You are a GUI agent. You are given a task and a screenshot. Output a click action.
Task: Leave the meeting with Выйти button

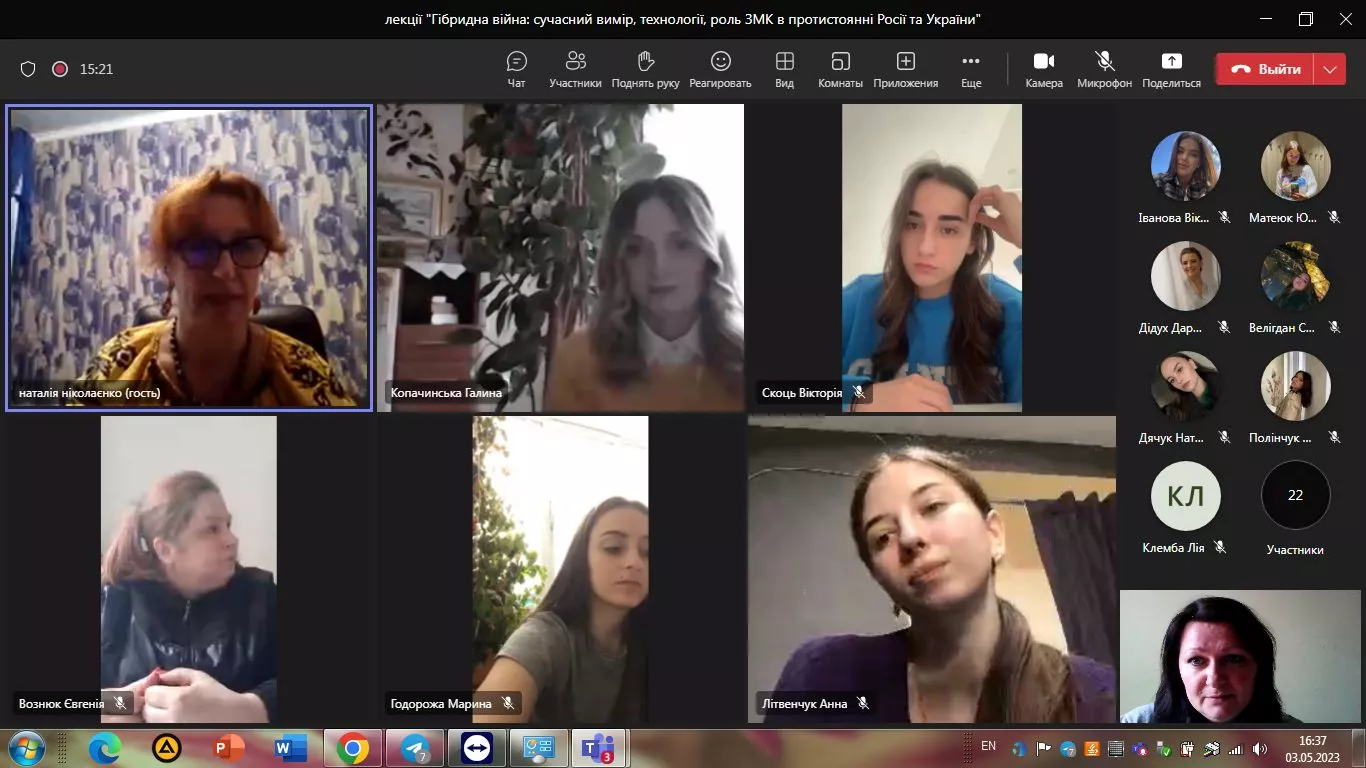point(1265,69)
